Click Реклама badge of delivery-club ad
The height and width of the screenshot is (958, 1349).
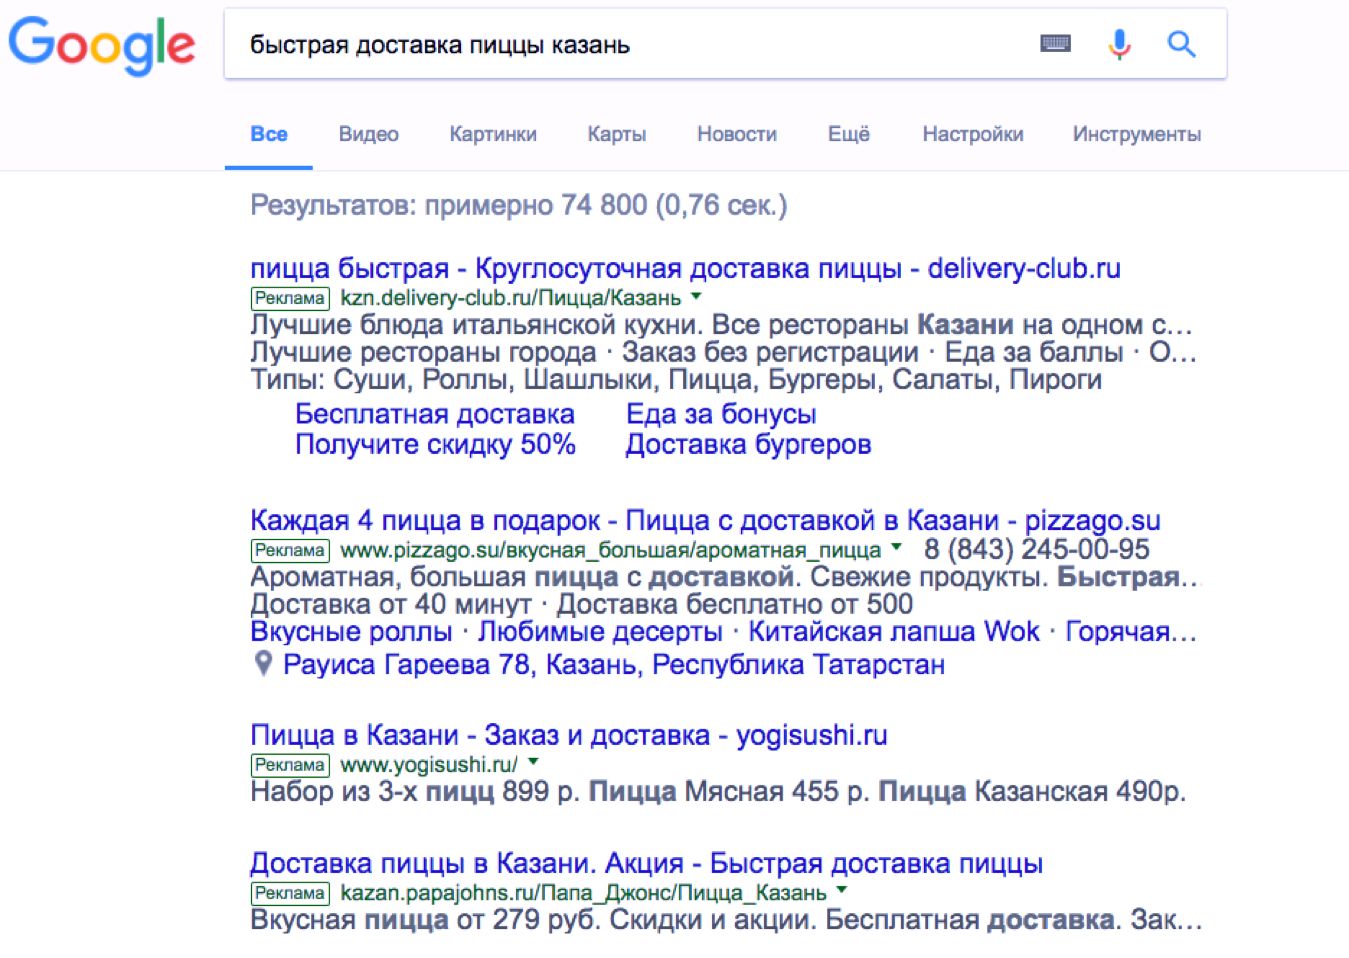tap(289, 298)
